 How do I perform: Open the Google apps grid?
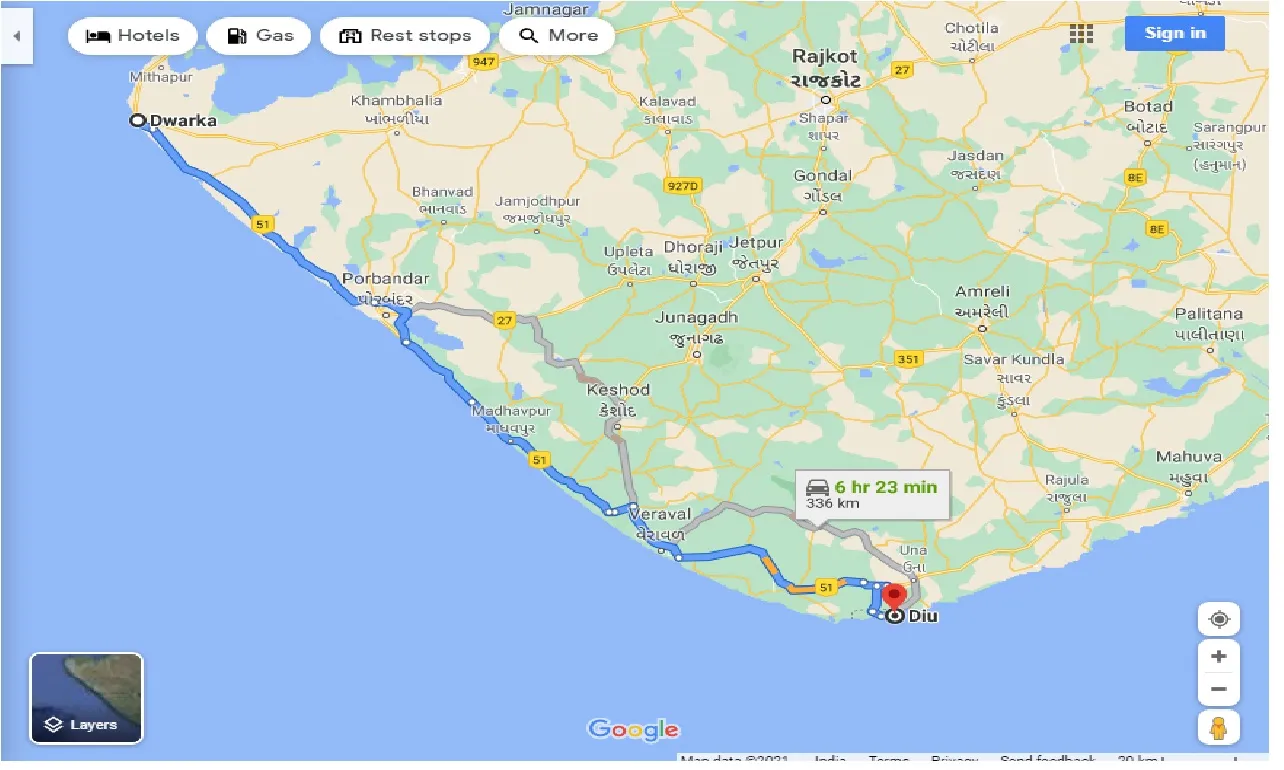coord(1080,33)
